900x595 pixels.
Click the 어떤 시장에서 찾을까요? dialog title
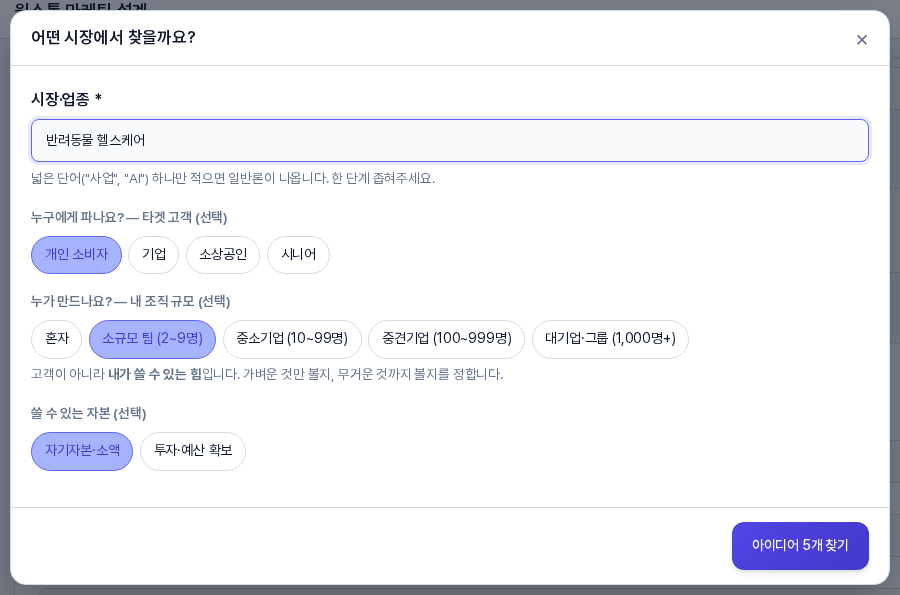click(113, 37)
